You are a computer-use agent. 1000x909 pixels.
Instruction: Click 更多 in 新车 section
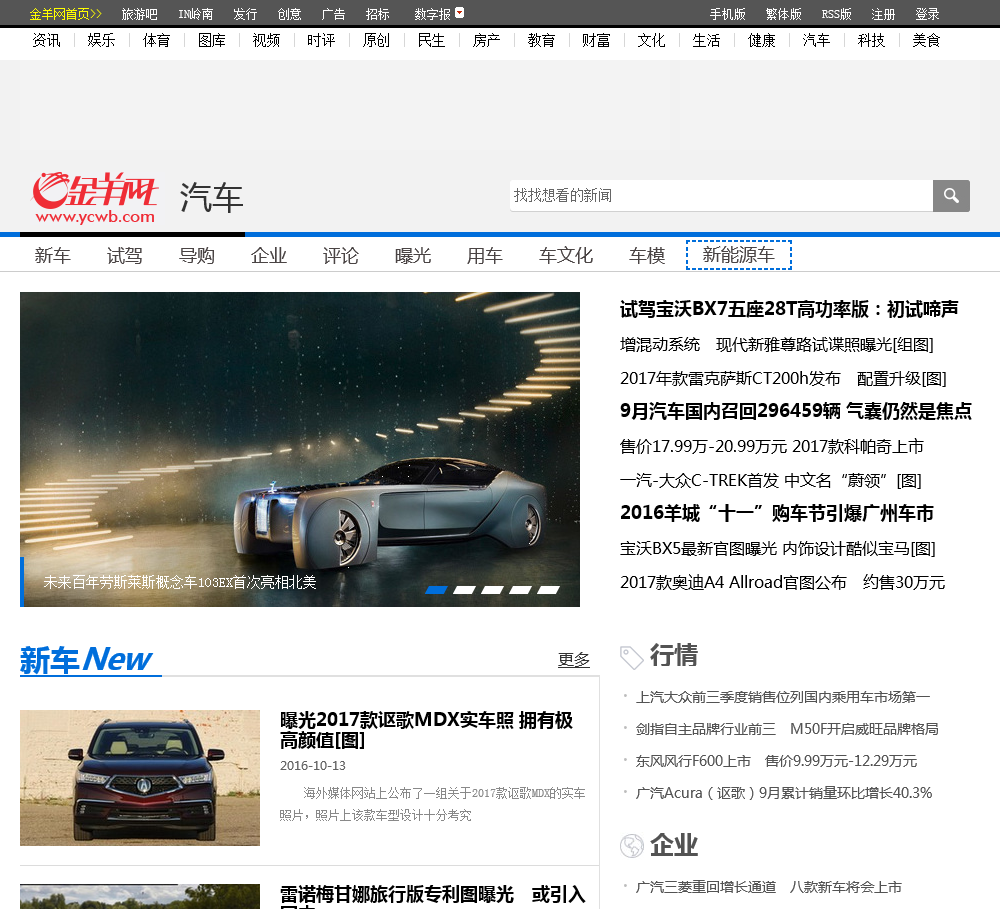point(573,660)
